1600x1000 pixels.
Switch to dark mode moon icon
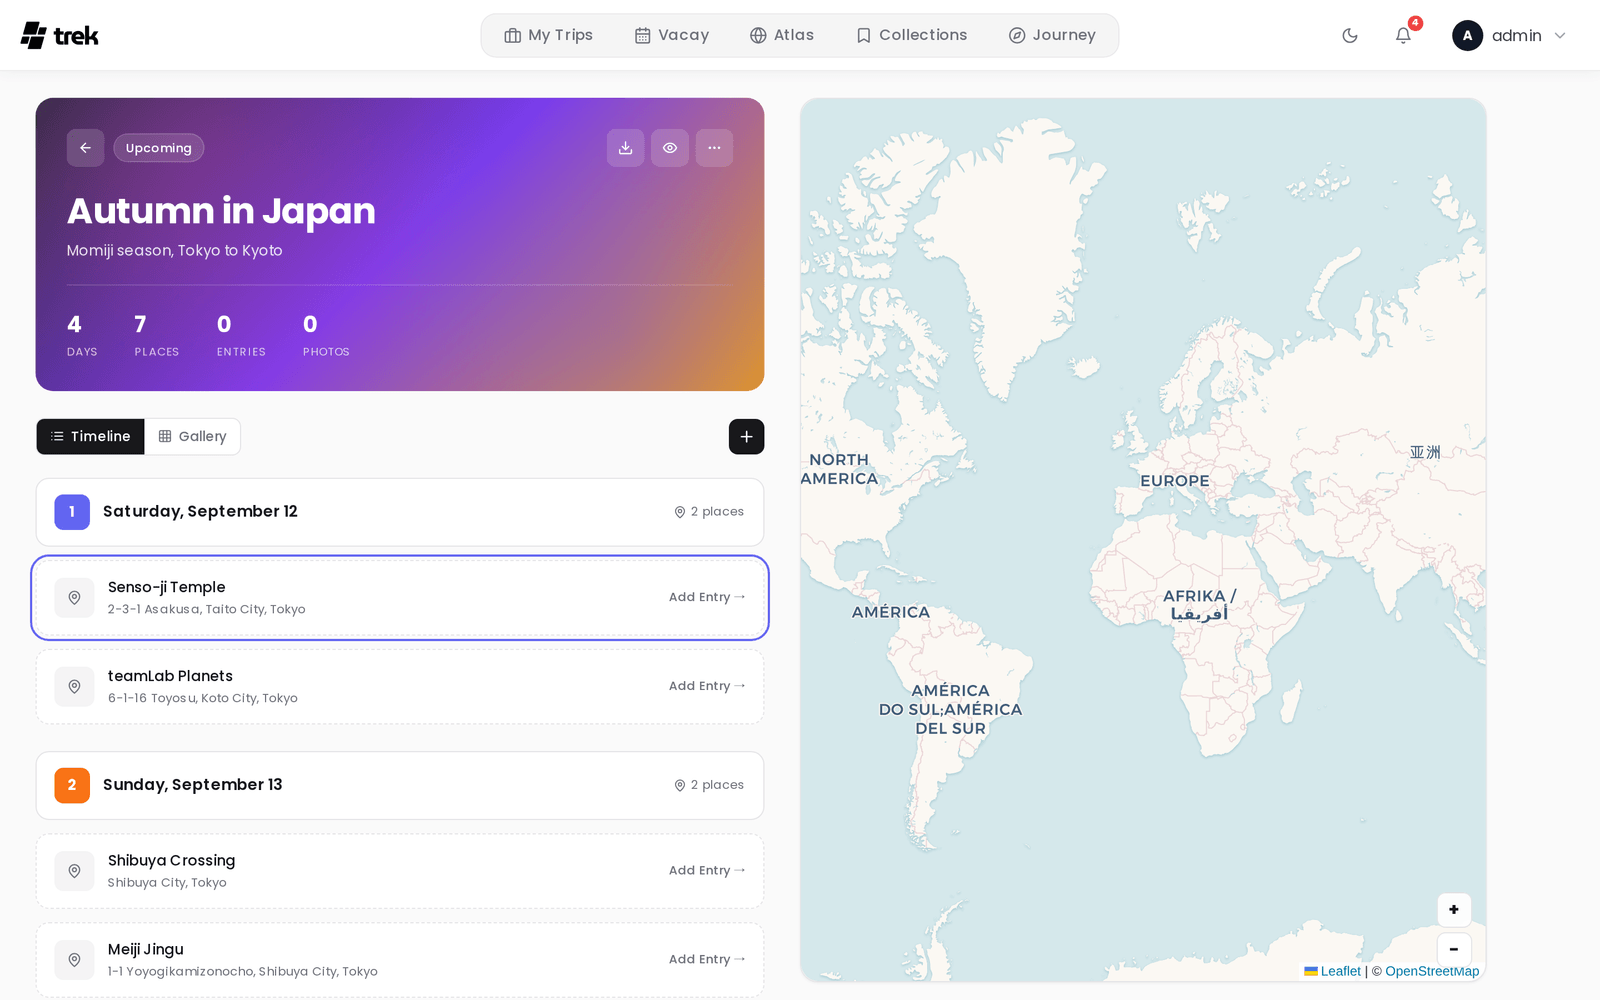pyautogui.click(x=1350, y=36)
